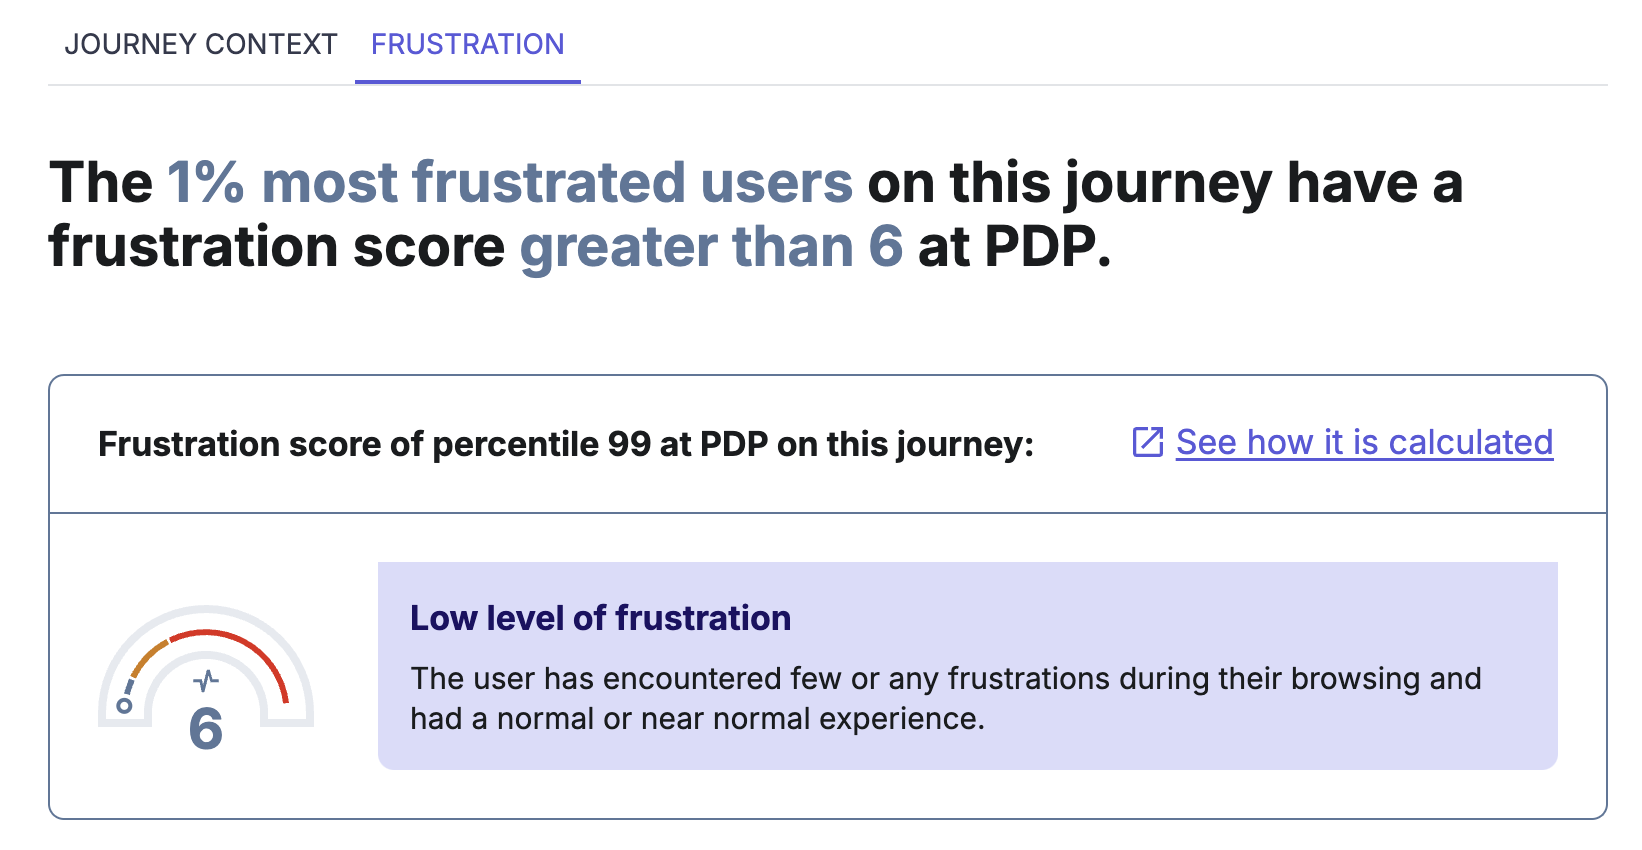Click the frustration score number 6 under gauge
This screenshot has width=1642, height=850.
pos(206,728)
